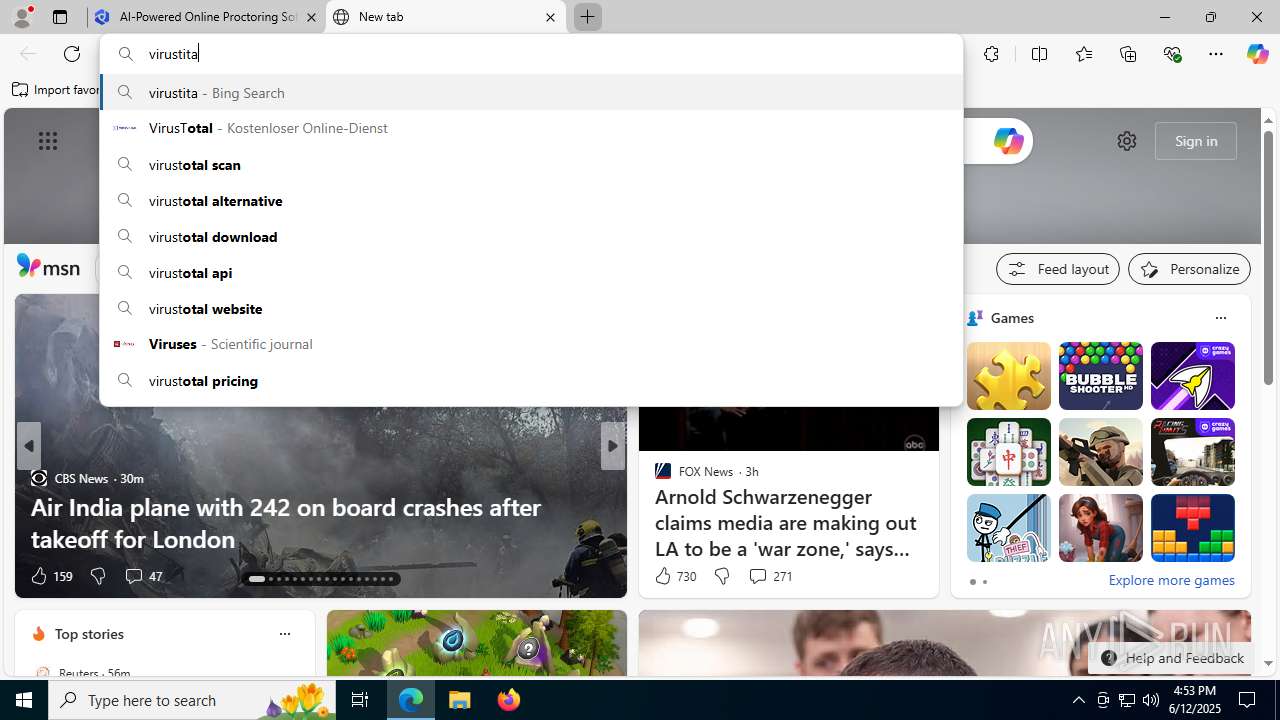Open Task View on taskbar

pyautogui.click(x=360, y=700)
